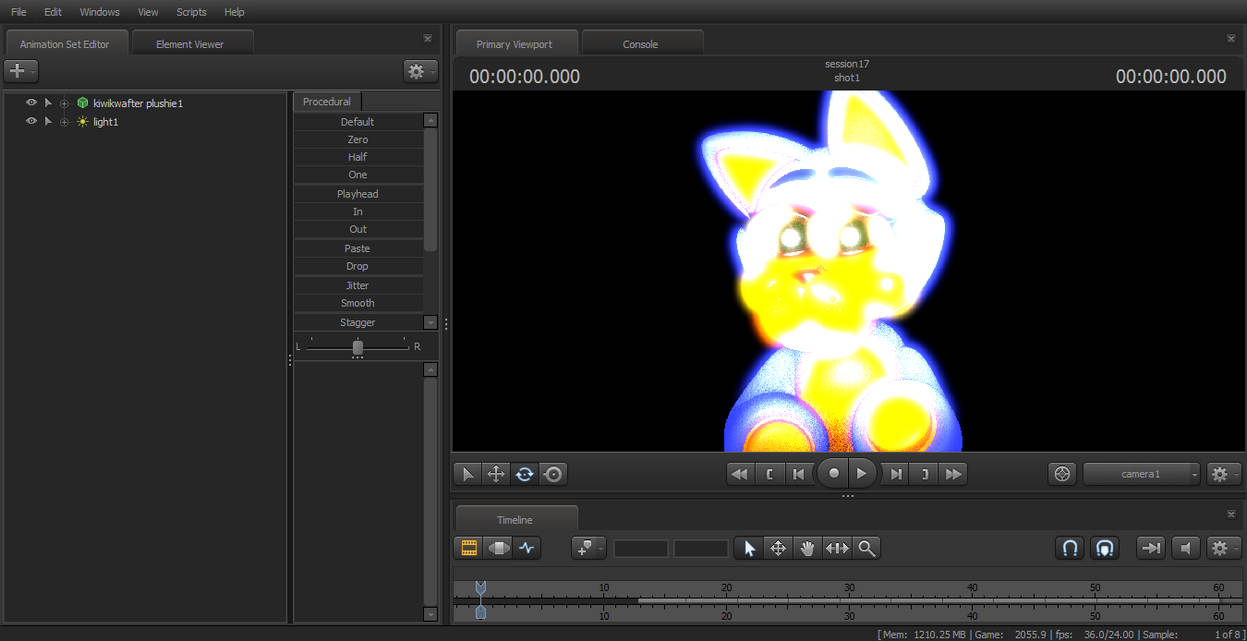Image resolution: width=1247 pixels, height=641 pixels.
Task: Expand the light1 tree item
Action: [48, 121]
